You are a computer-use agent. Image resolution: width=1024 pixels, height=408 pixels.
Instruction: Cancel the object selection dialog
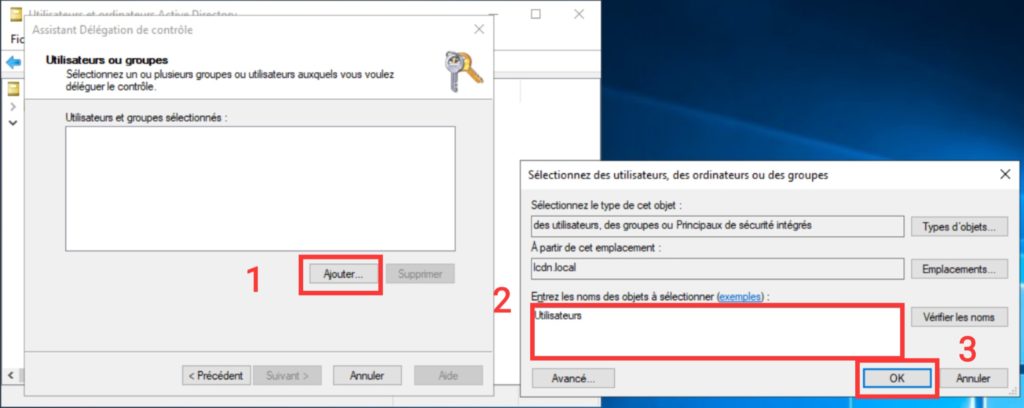click(973, 378)
